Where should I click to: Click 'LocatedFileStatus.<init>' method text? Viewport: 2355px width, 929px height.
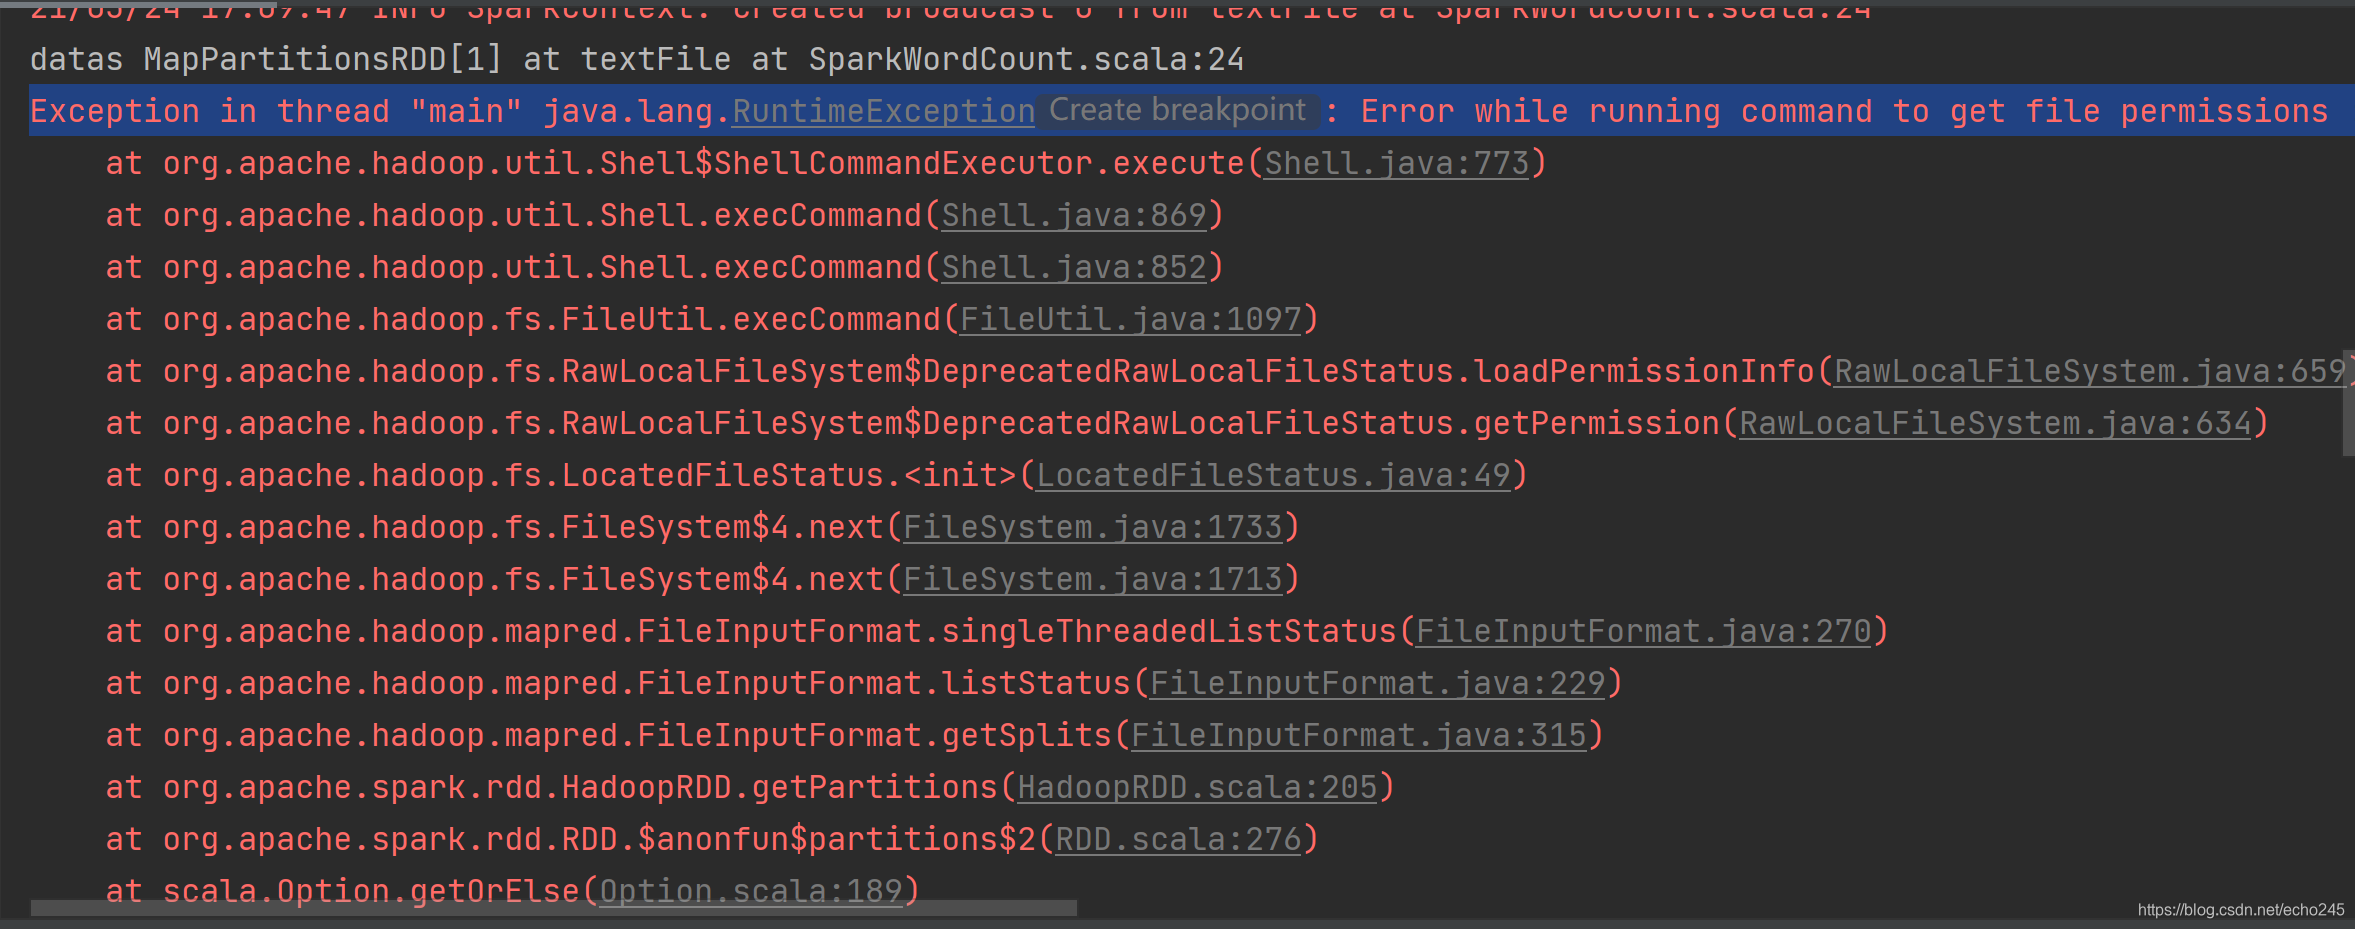pyautogui.click(x=789, y=475)
